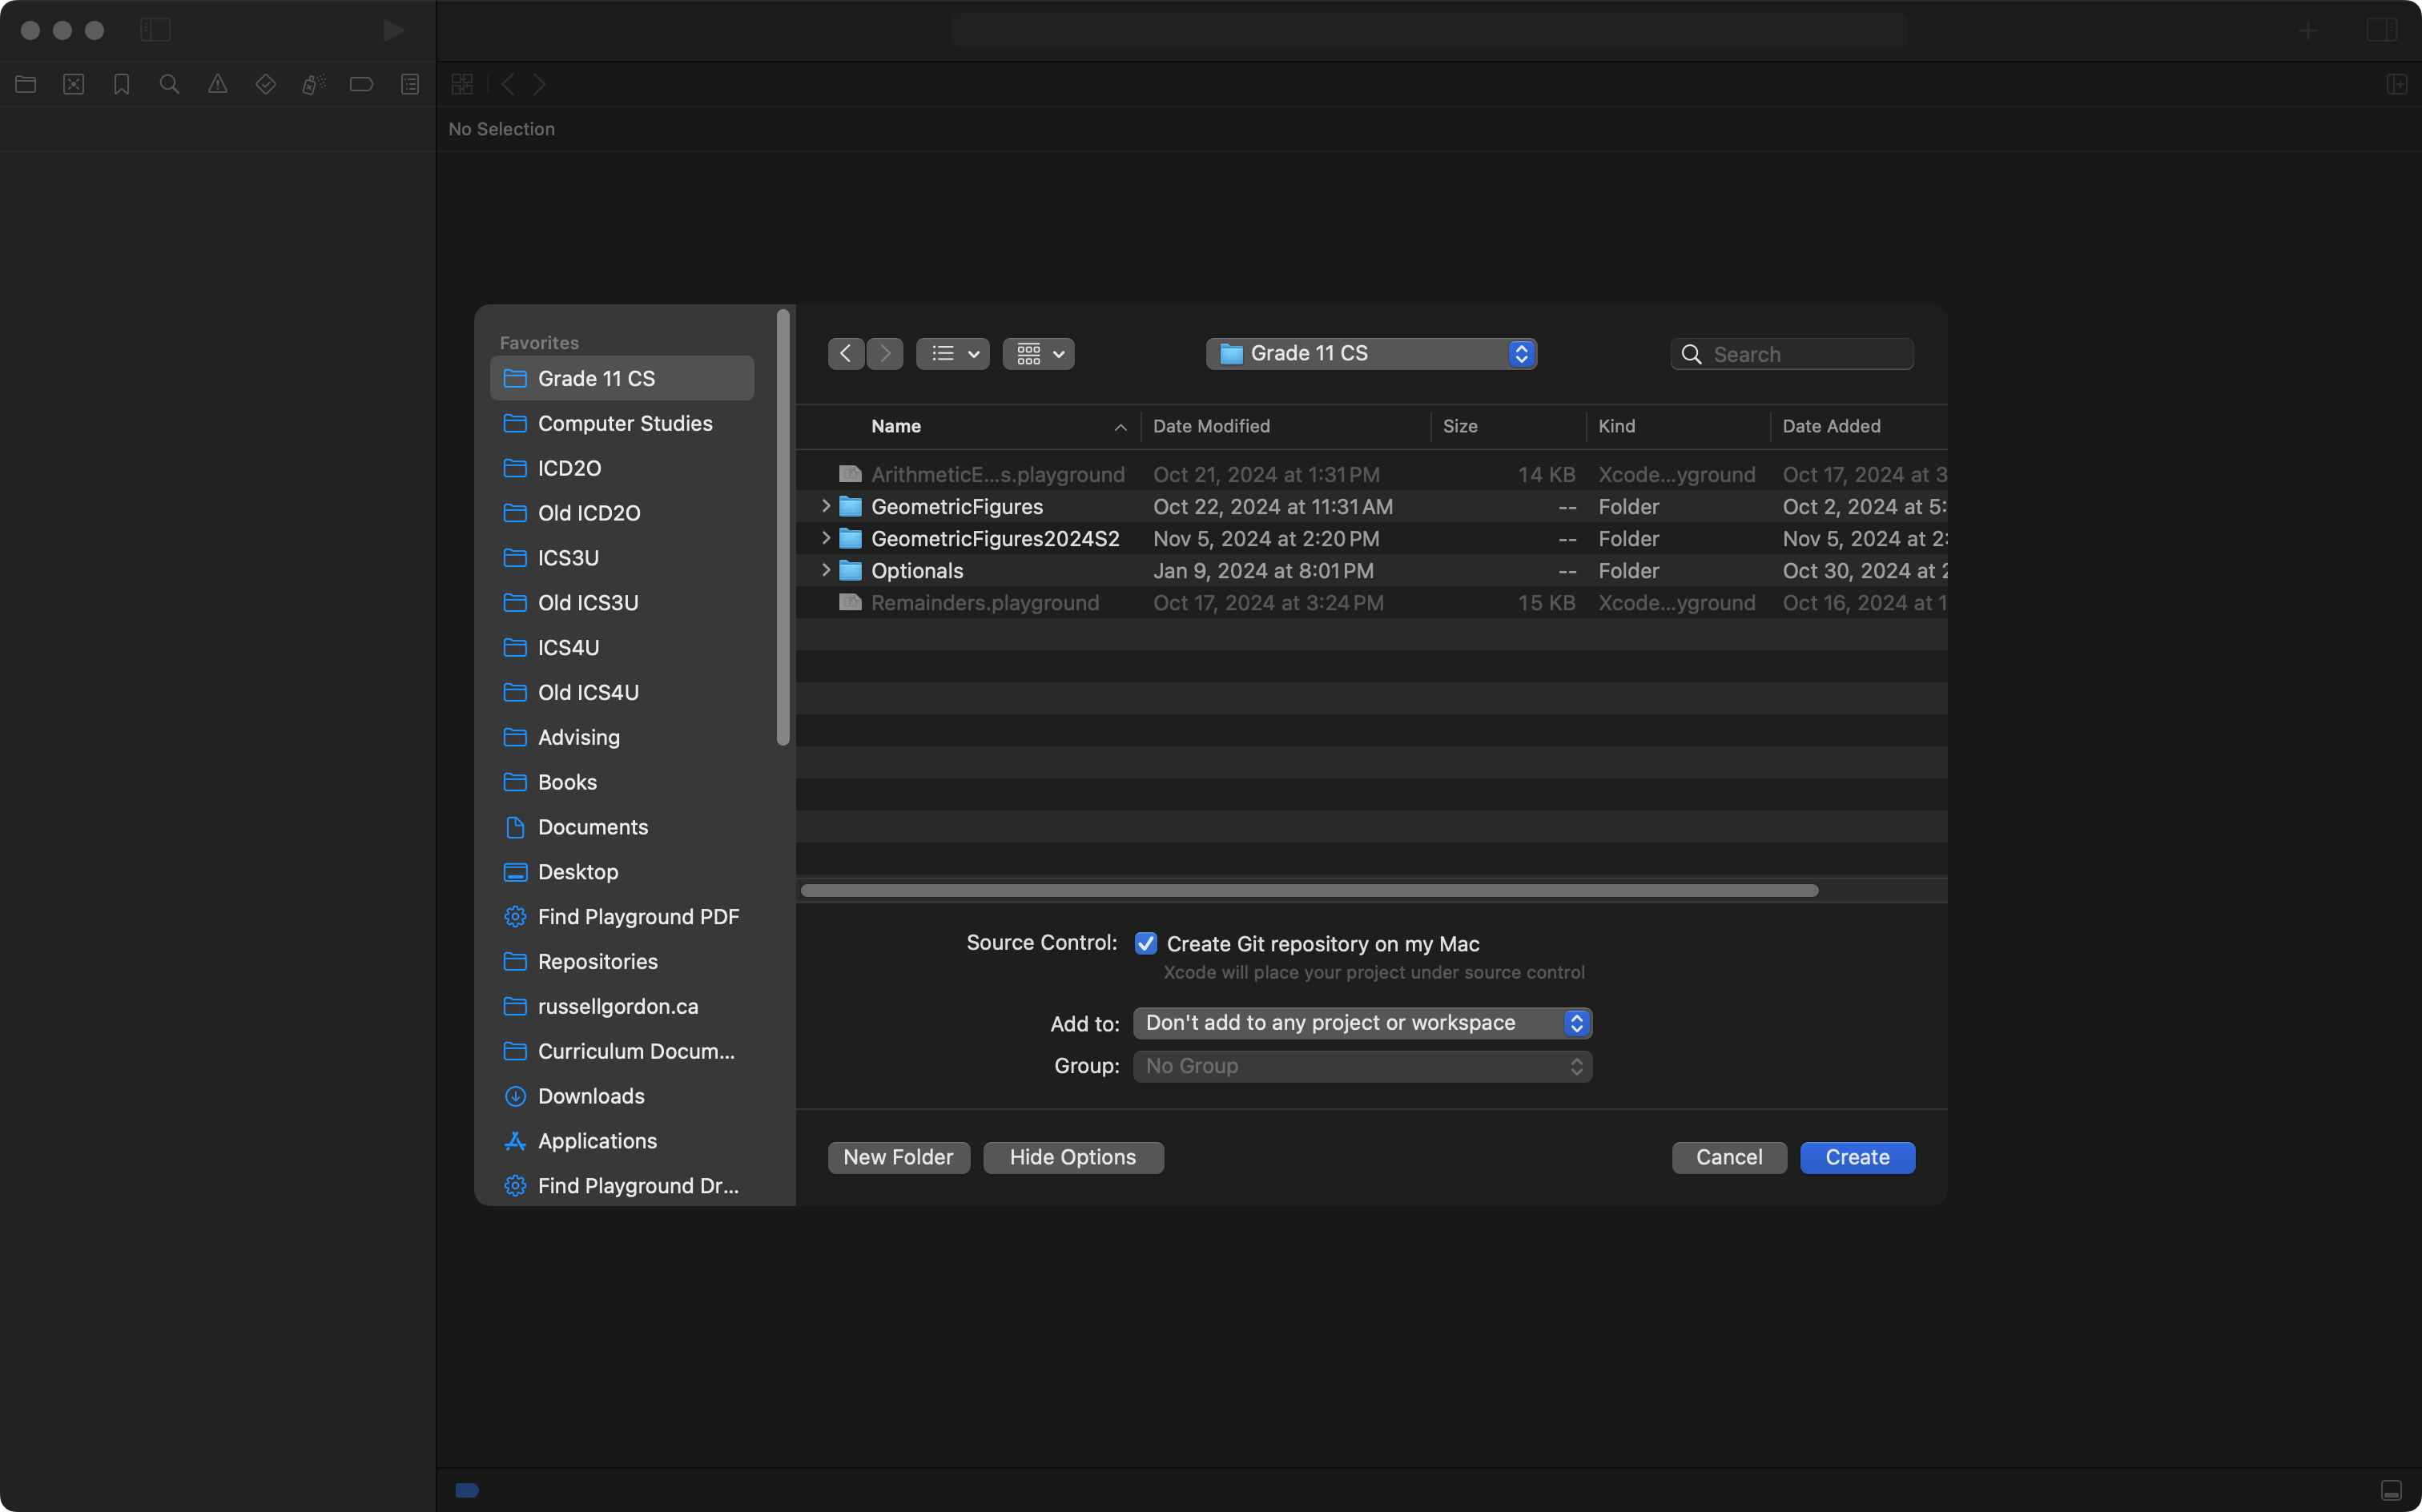This screenshot has width=2422, height=1512.
Task: Open the project navigator folder icon
Action: pos(26,85)
